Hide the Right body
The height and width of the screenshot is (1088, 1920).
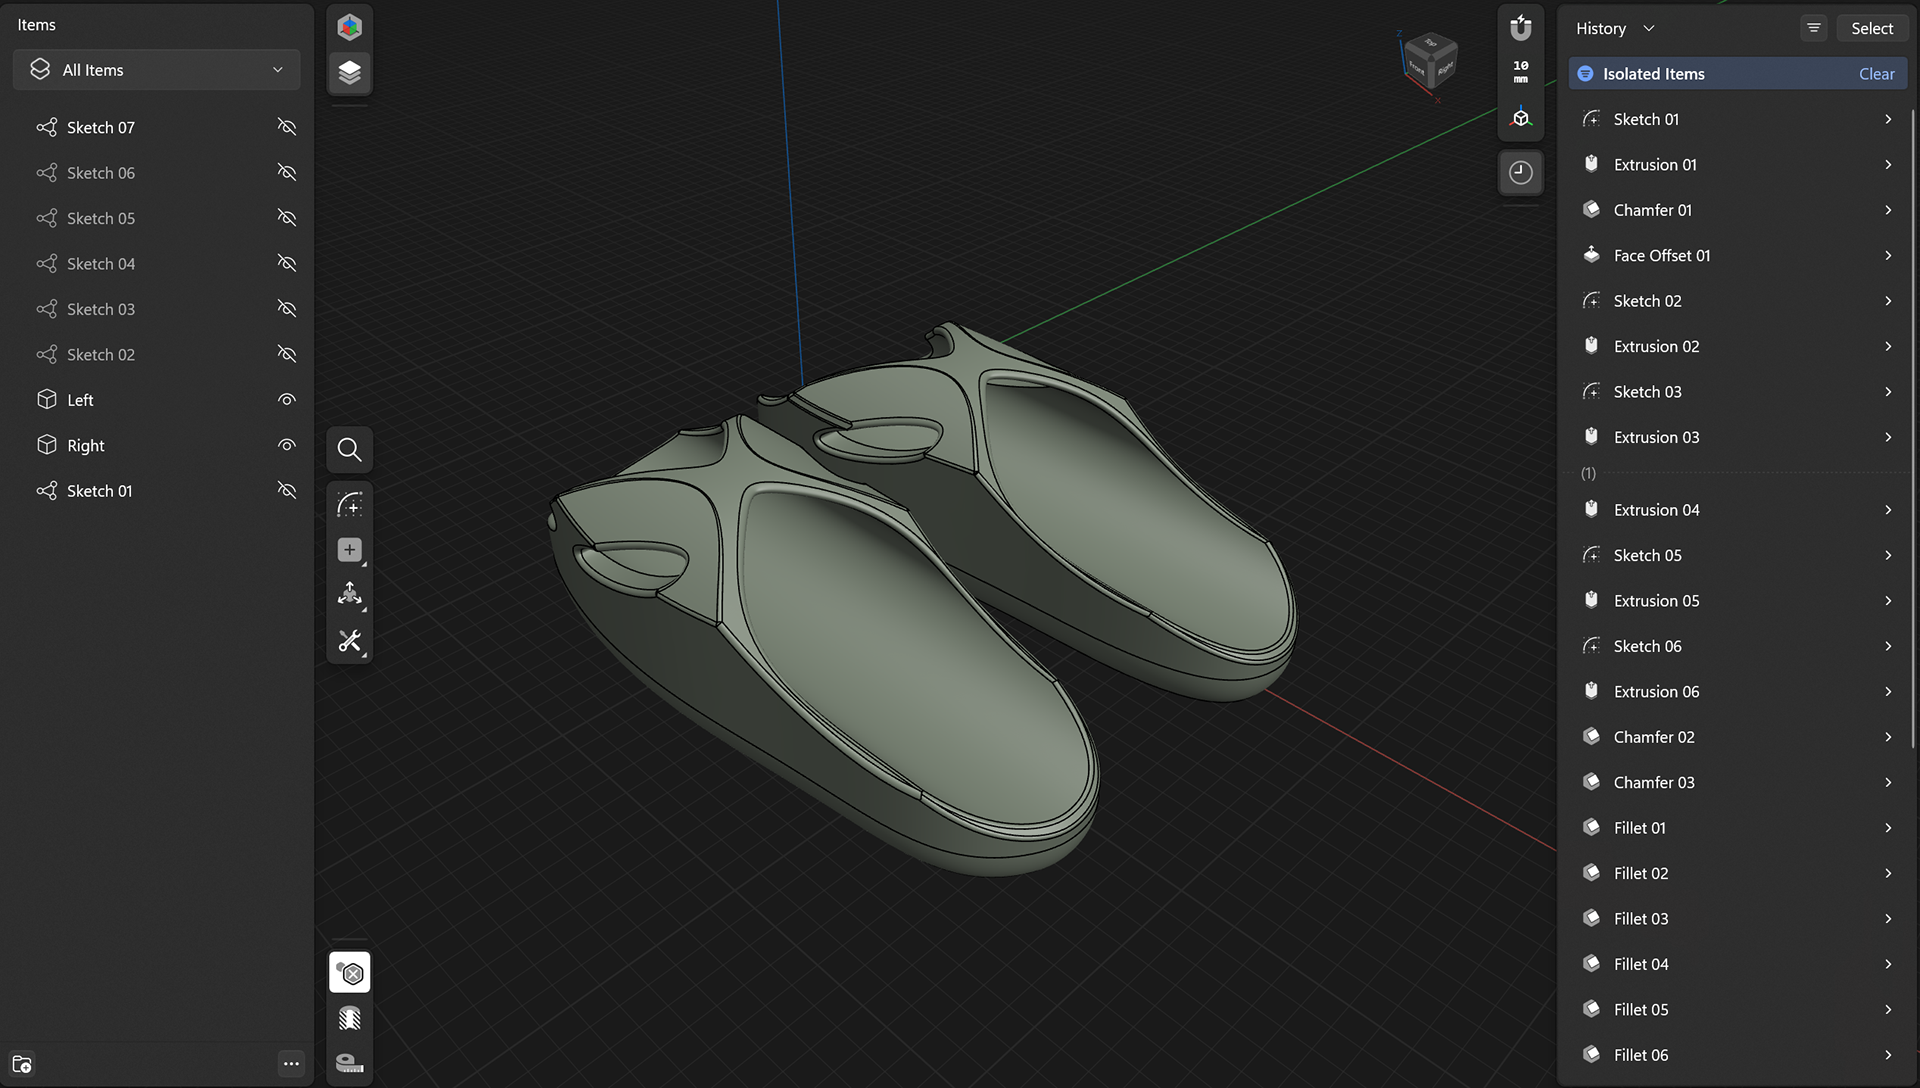pyautogui.click(x=287, y=446)
